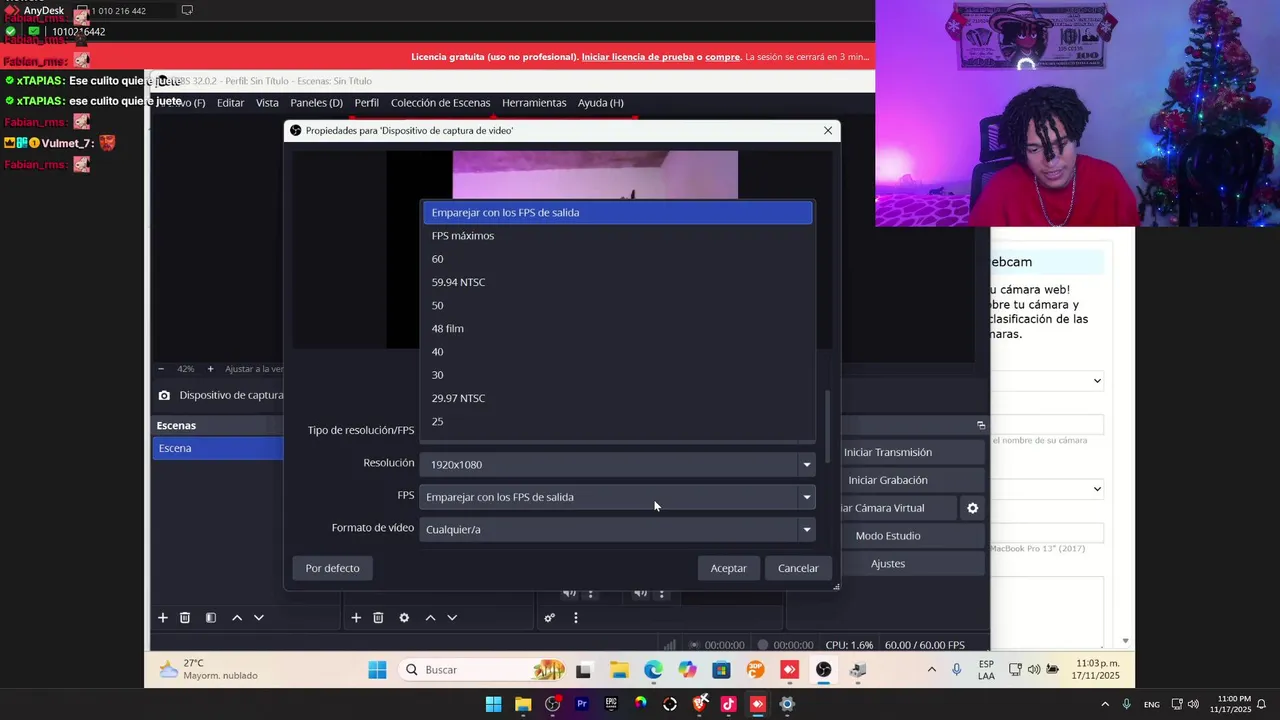Open TikTok app on local taskbar
The image size is (1280, 720).
[728, 704]
